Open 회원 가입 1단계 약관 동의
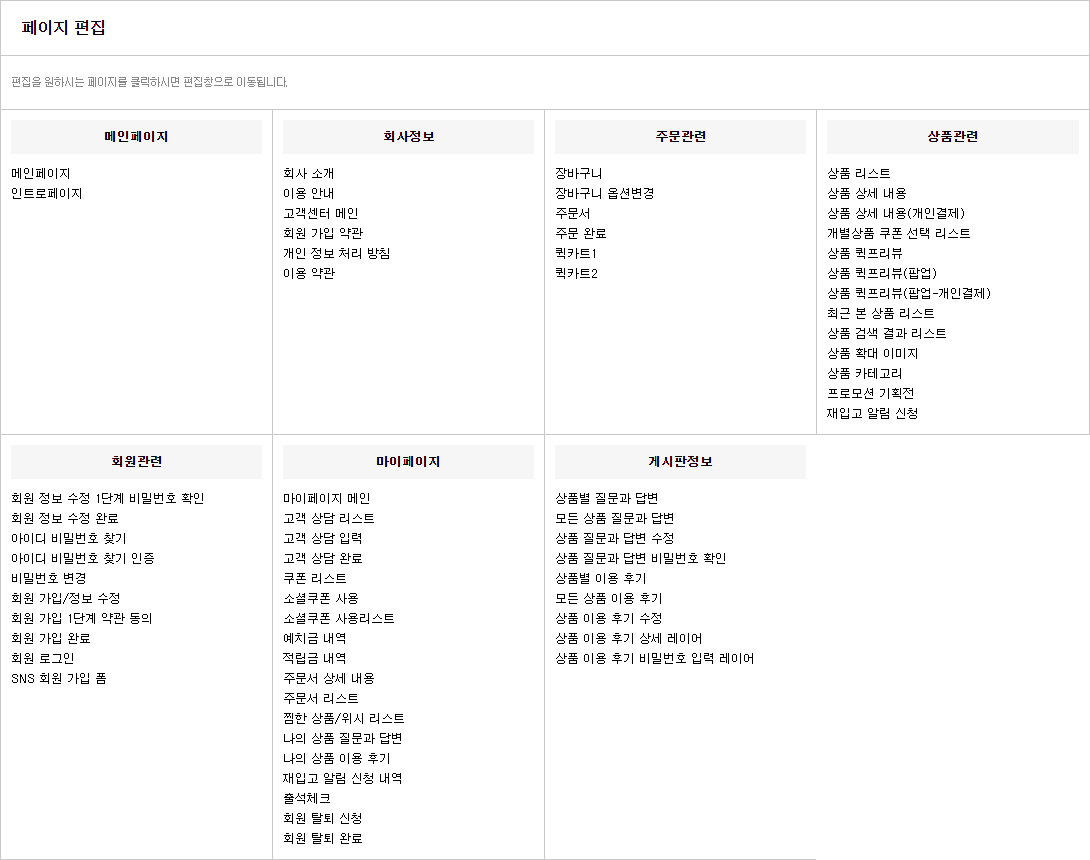Screen dimensions: 1090x860 82,619
